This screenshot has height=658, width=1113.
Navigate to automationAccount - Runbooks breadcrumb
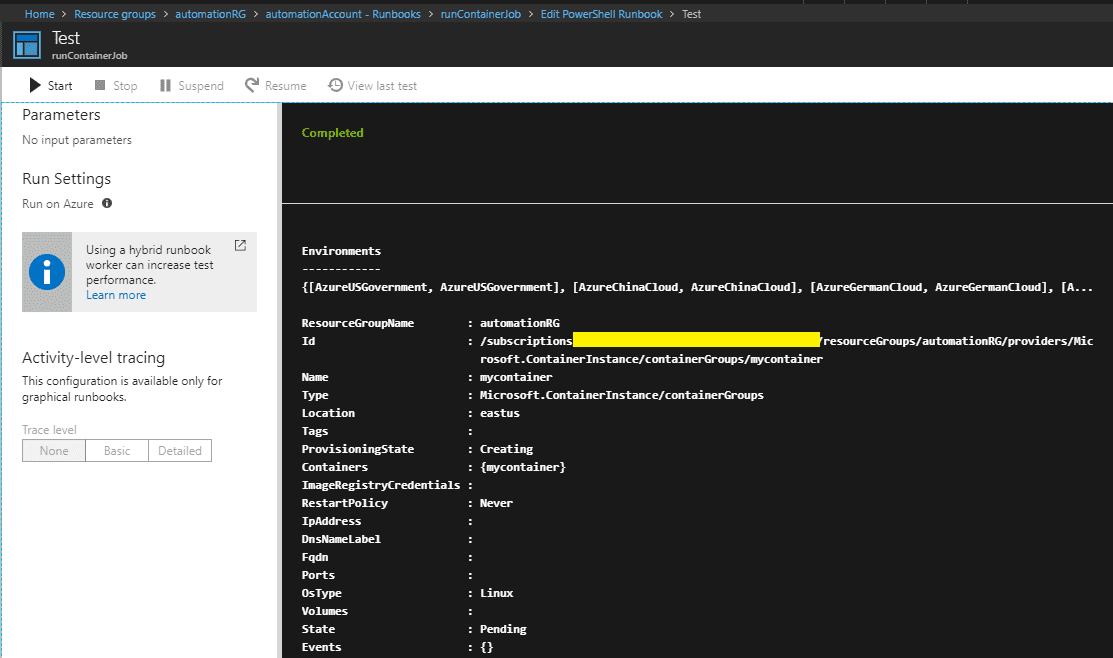[343, 13]
